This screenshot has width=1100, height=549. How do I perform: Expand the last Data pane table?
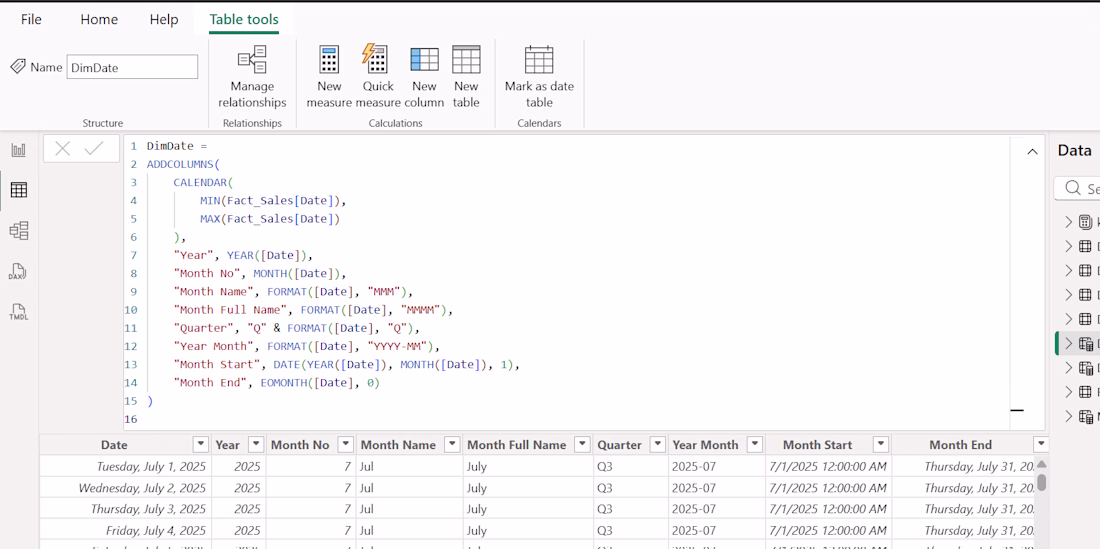pos(1068,416)
